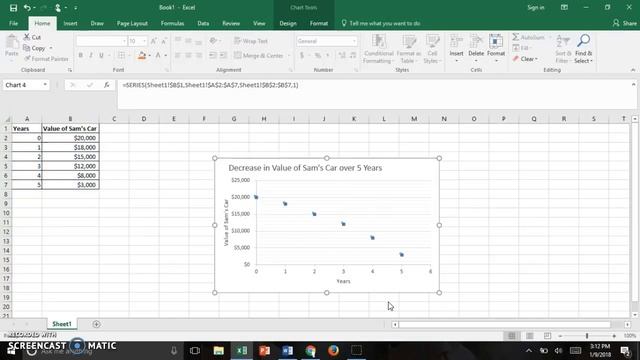Screen dimensions: 640x360
Task: Collapse the ribbon arrow
Action: tap(633, 70)
